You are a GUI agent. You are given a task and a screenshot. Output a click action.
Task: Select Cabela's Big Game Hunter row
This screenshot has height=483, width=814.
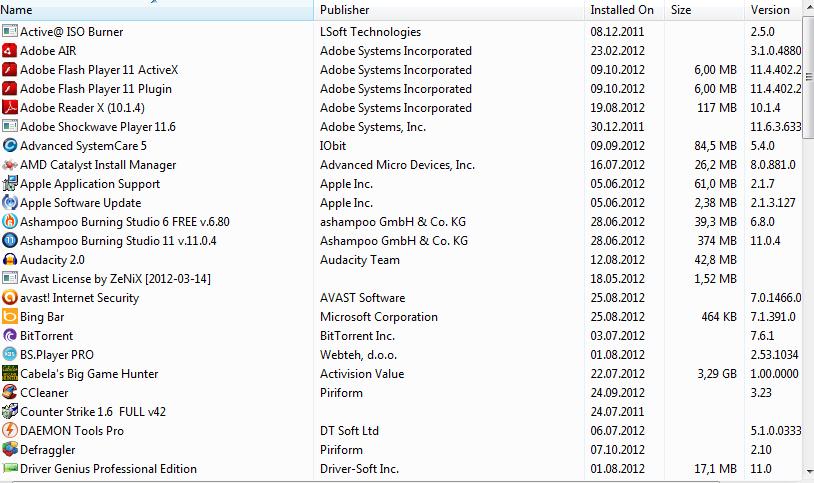point(89,374)
